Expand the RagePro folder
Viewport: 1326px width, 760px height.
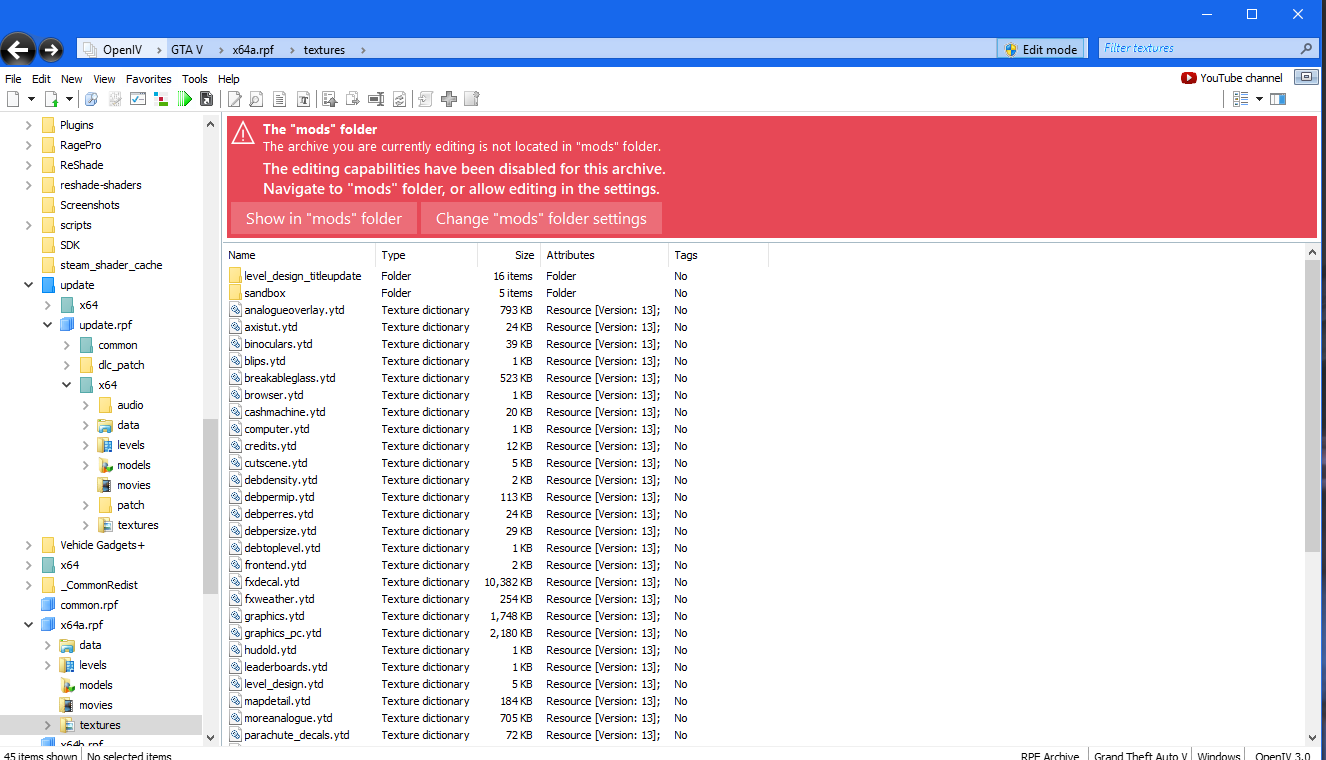coord(29,145)
